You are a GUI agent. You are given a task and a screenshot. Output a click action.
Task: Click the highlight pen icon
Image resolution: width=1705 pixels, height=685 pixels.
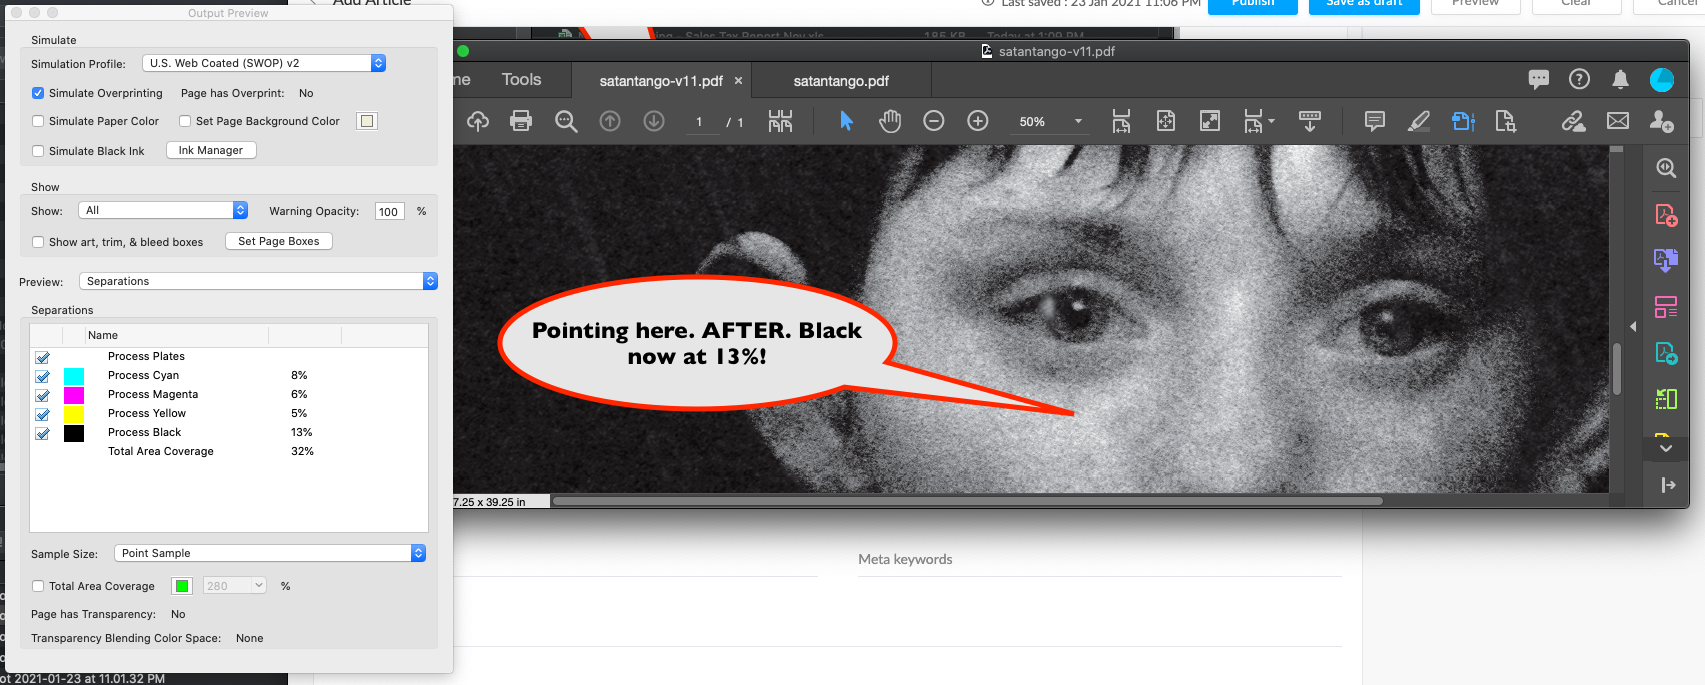1419,121
